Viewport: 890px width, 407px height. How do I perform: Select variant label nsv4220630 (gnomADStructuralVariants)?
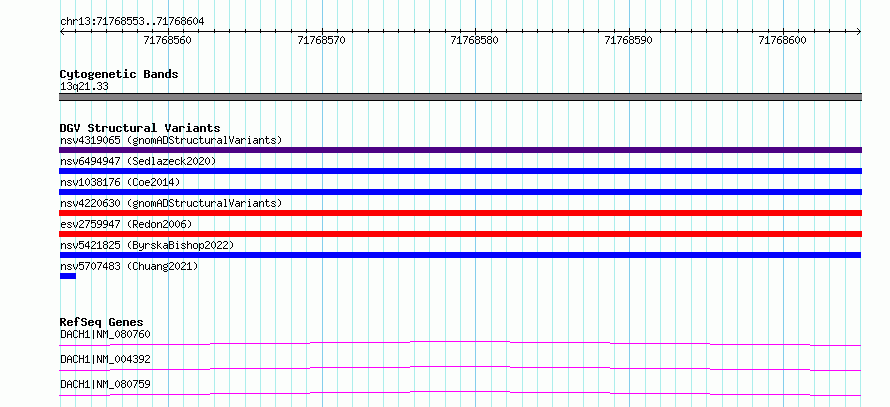pos(171,203)
